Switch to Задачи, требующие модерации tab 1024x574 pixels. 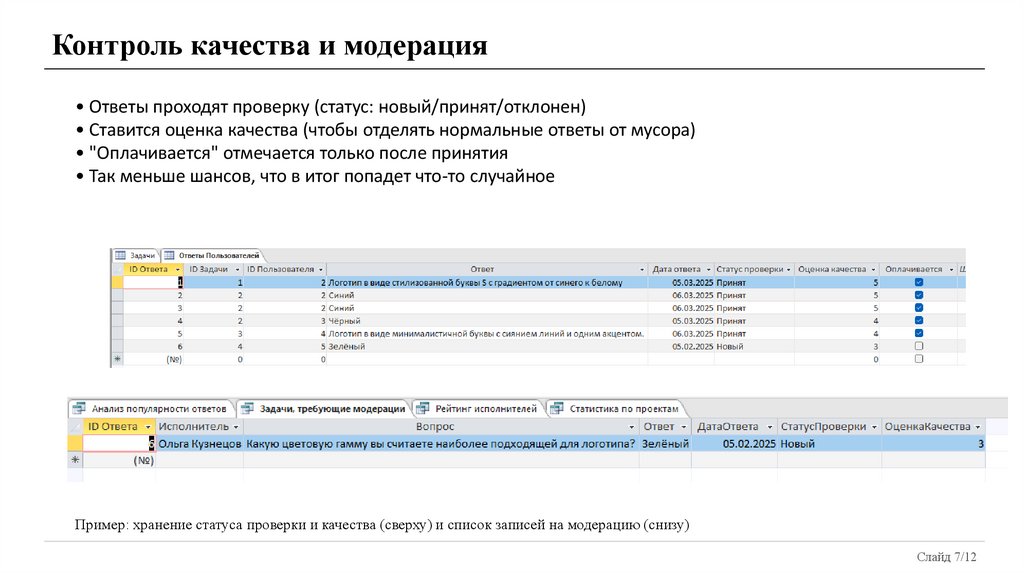tap(324, 408)
